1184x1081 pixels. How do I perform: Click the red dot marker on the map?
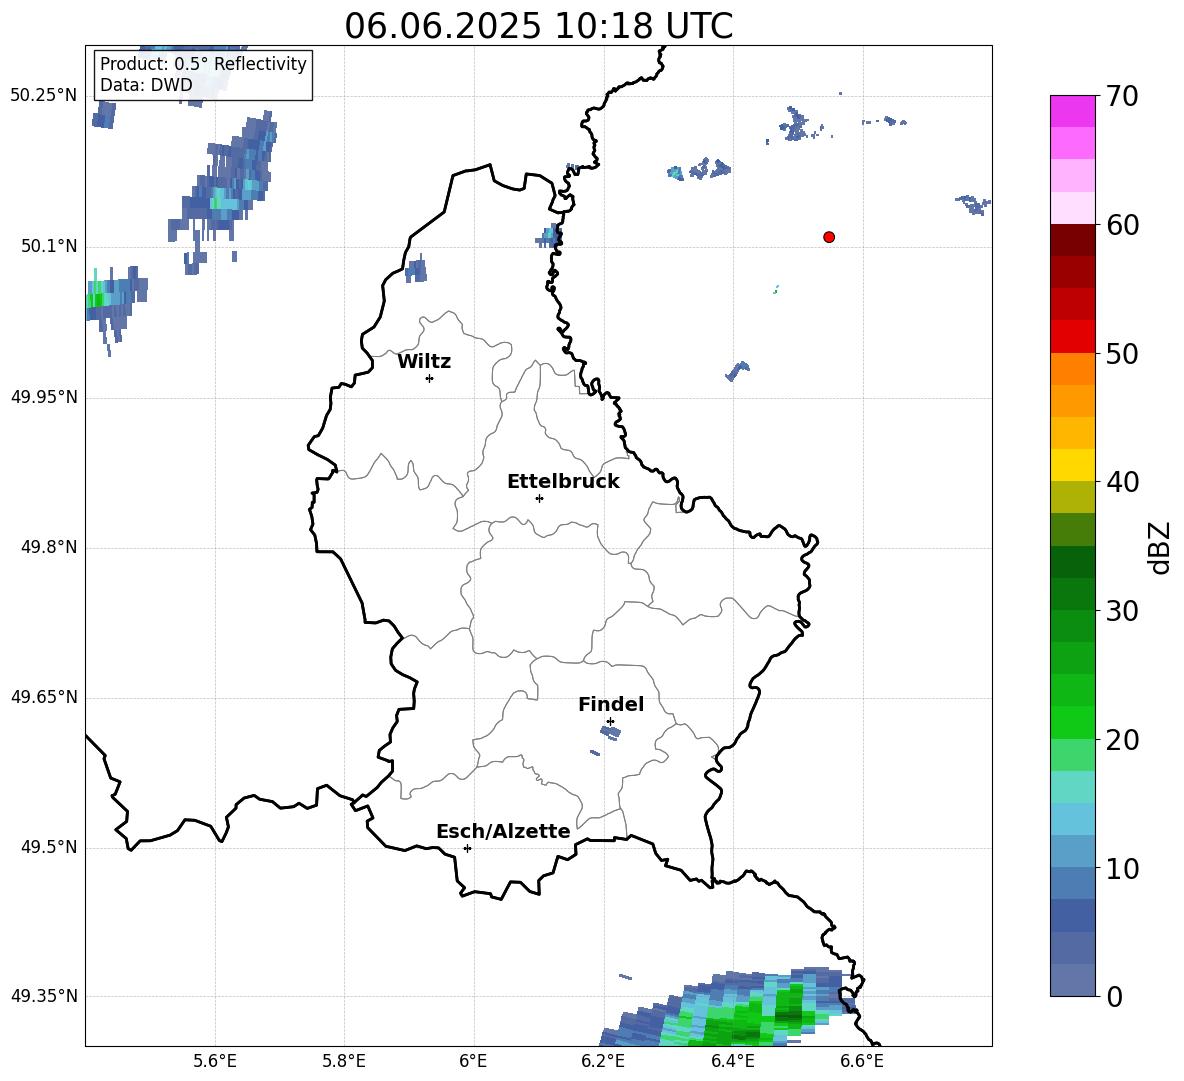pos(828,237)
